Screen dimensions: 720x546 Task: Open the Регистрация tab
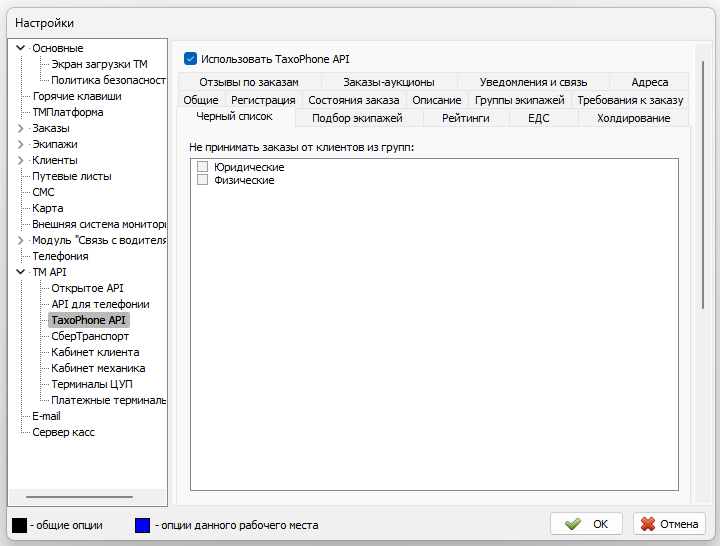coord(263,100)
